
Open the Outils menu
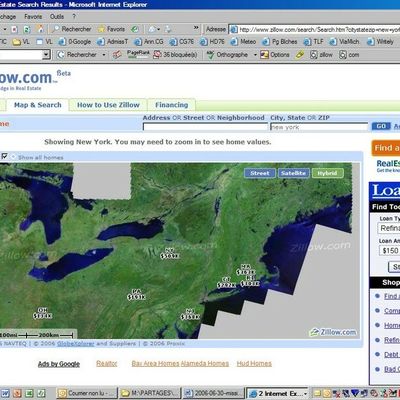click(x=57, y=16)
